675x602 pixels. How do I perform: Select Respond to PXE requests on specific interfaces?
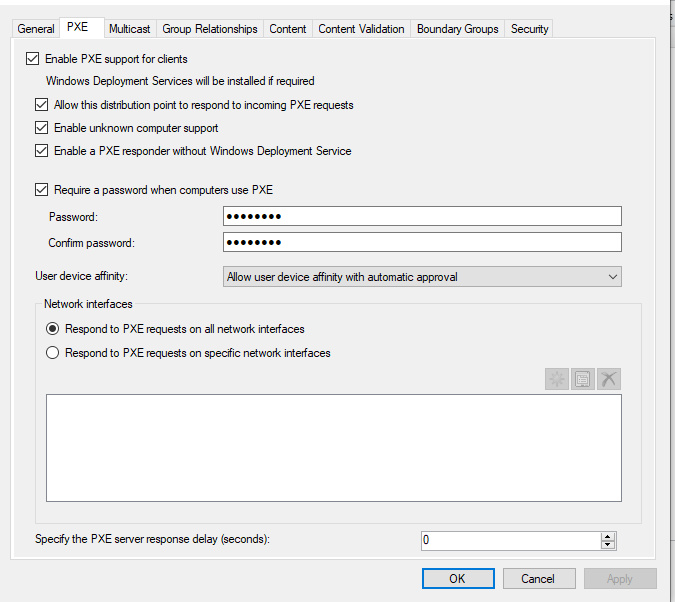pos(53,353)
